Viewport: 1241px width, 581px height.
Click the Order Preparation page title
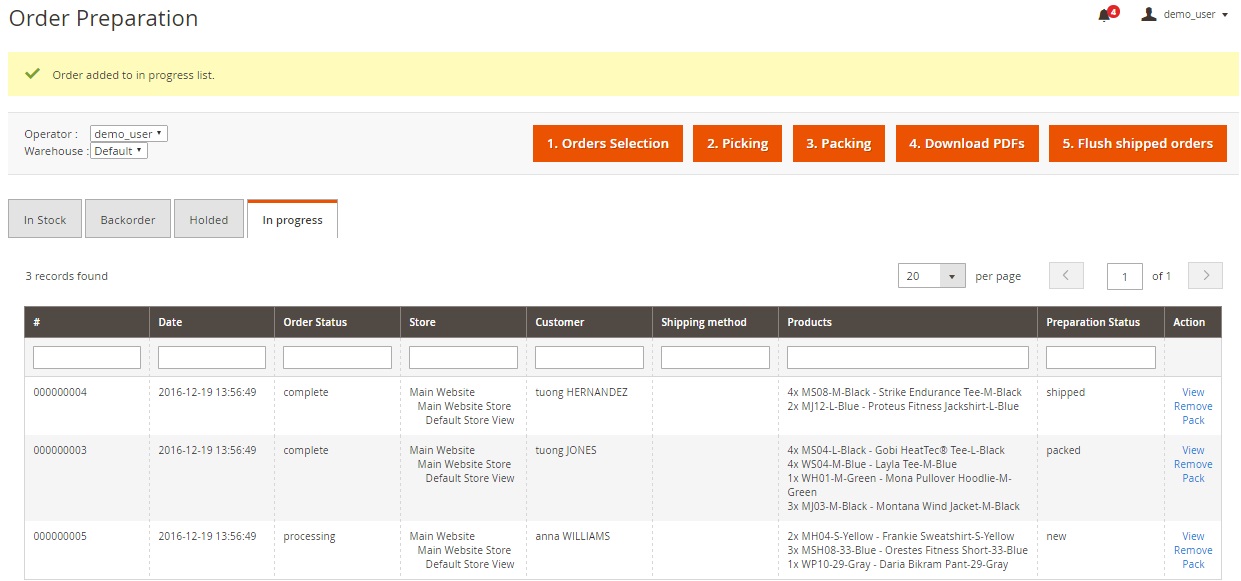click(104, 18)
